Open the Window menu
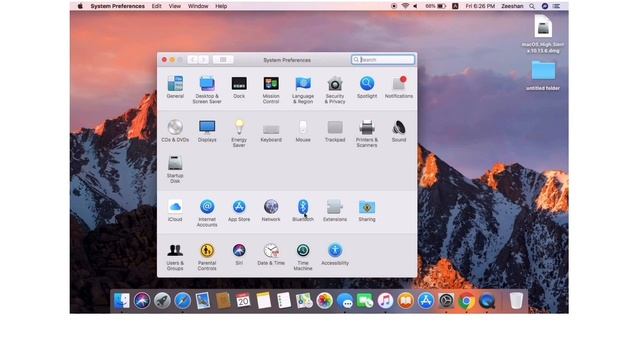 tap(198, 6)
